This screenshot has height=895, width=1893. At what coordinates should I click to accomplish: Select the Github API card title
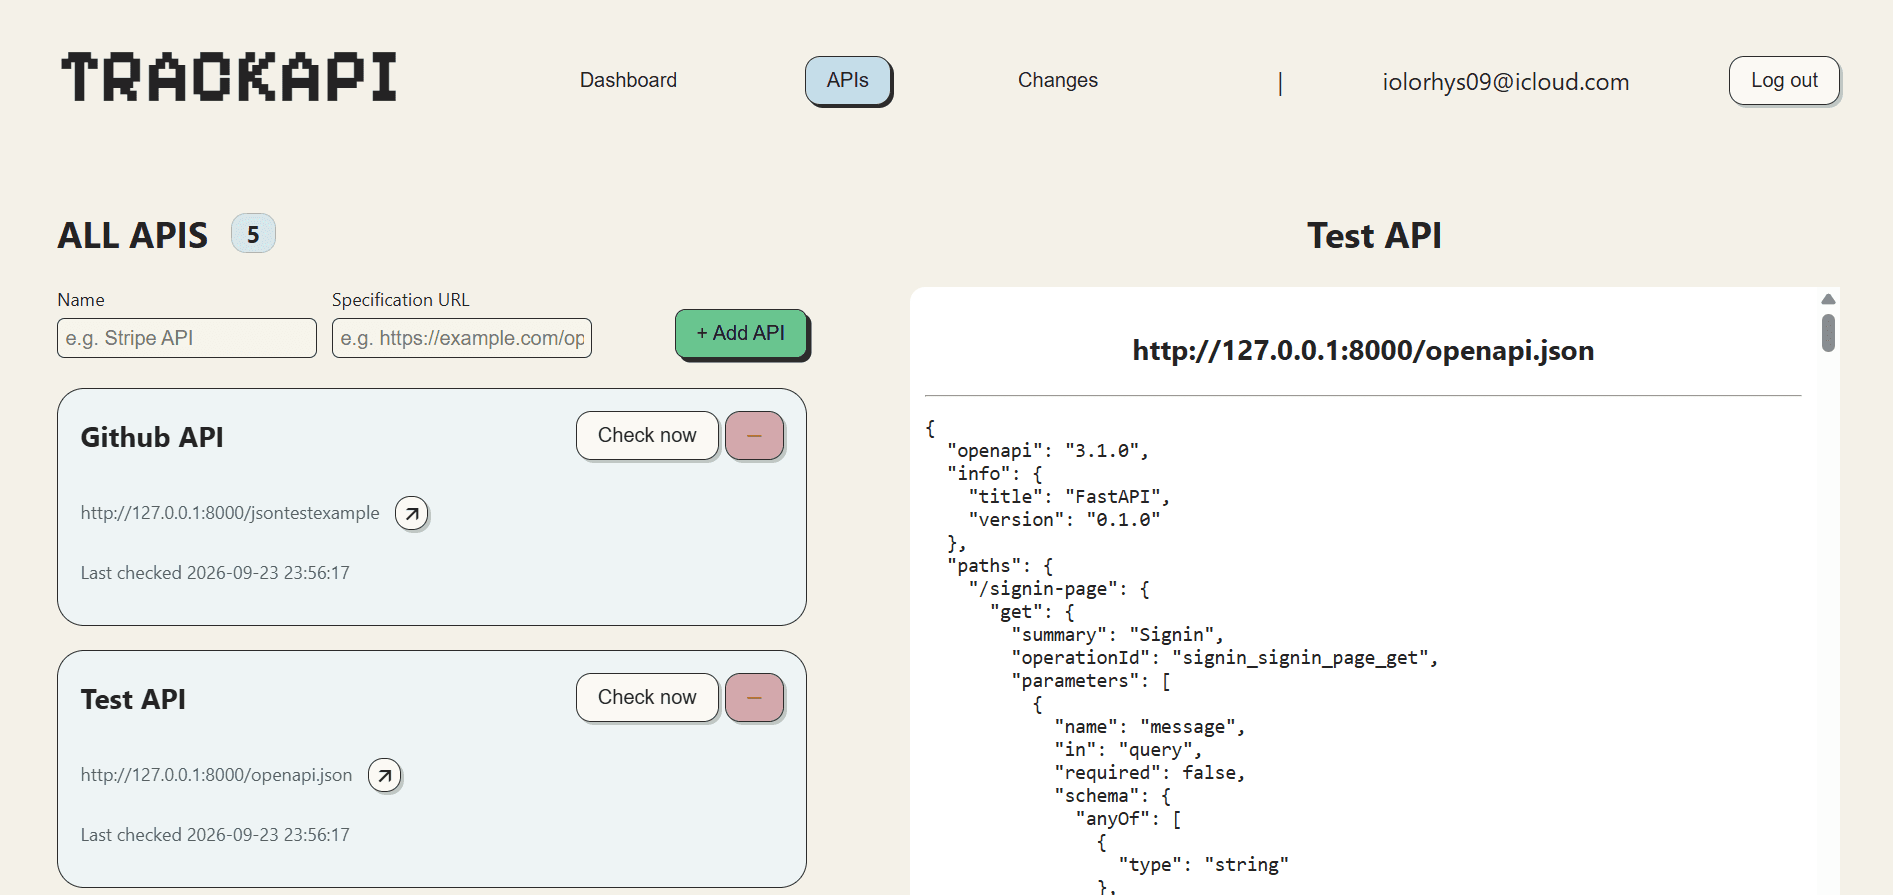click(152, 437)
